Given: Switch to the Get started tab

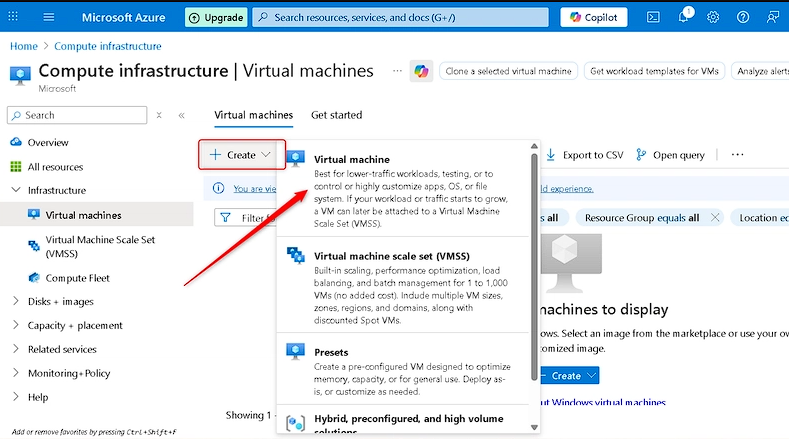Looking at the screenshot, I should 336,115.
